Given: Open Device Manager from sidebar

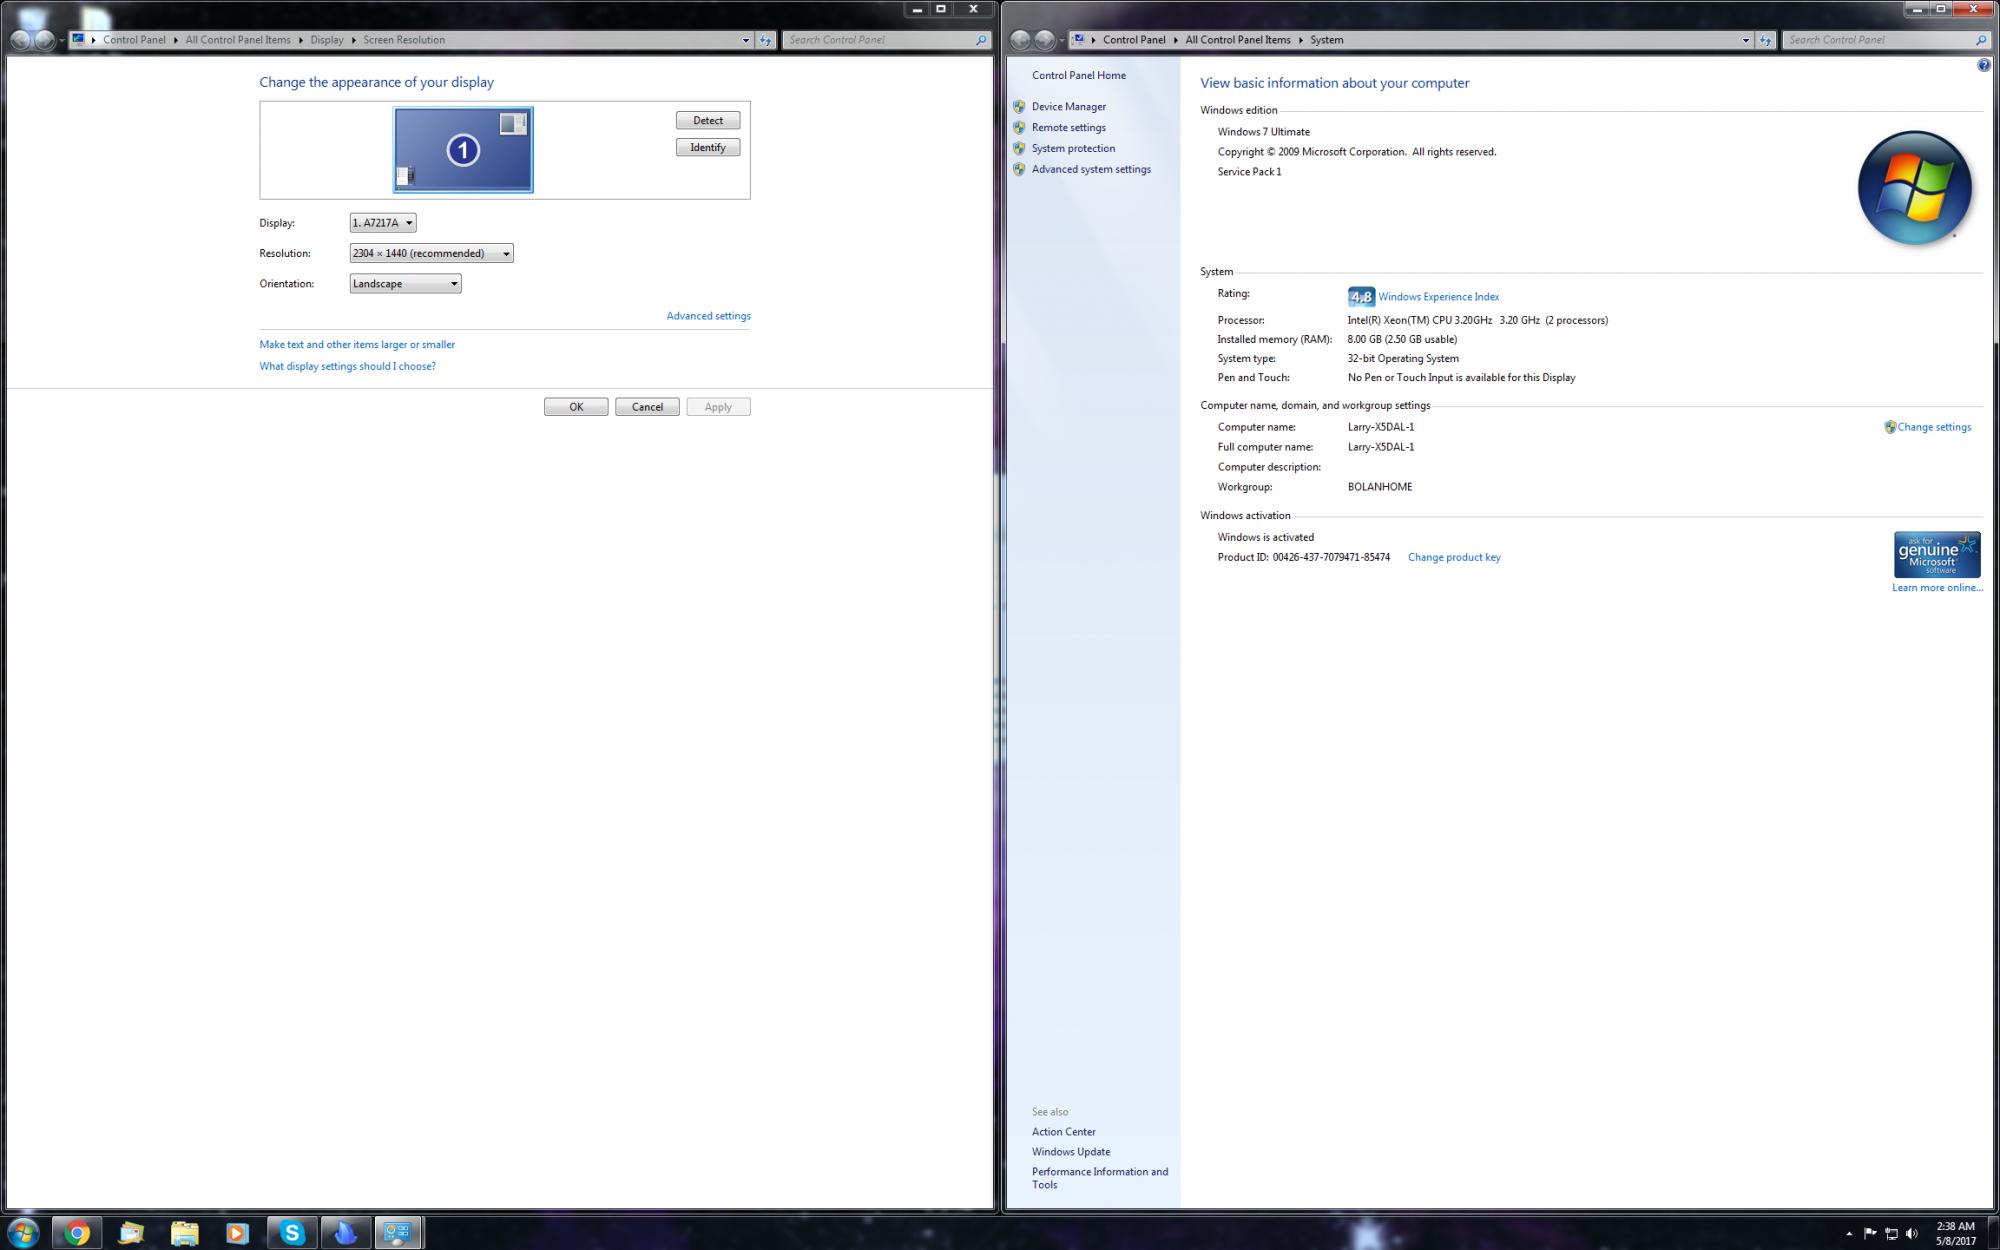Looking at the screenshot, I should pyautogui.click(x=1068, y=107).
